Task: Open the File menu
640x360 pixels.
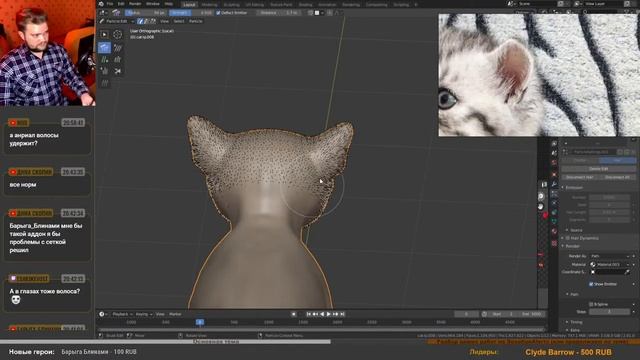Action: pos(110,4)
